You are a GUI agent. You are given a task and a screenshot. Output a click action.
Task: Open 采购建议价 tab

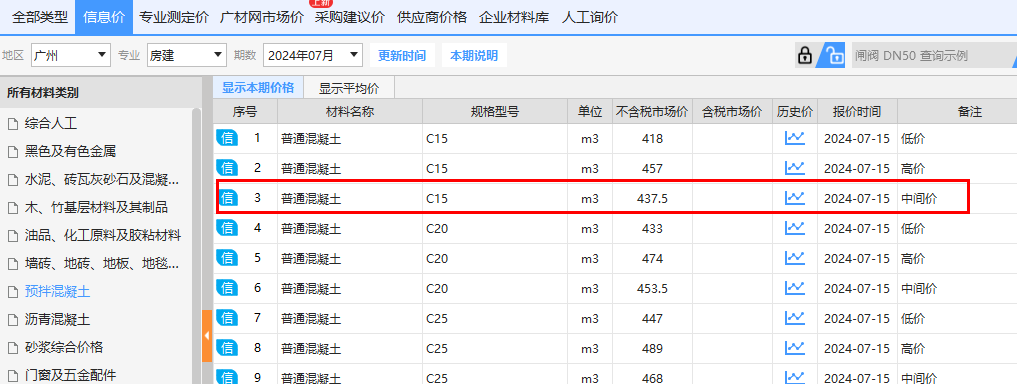350,18
